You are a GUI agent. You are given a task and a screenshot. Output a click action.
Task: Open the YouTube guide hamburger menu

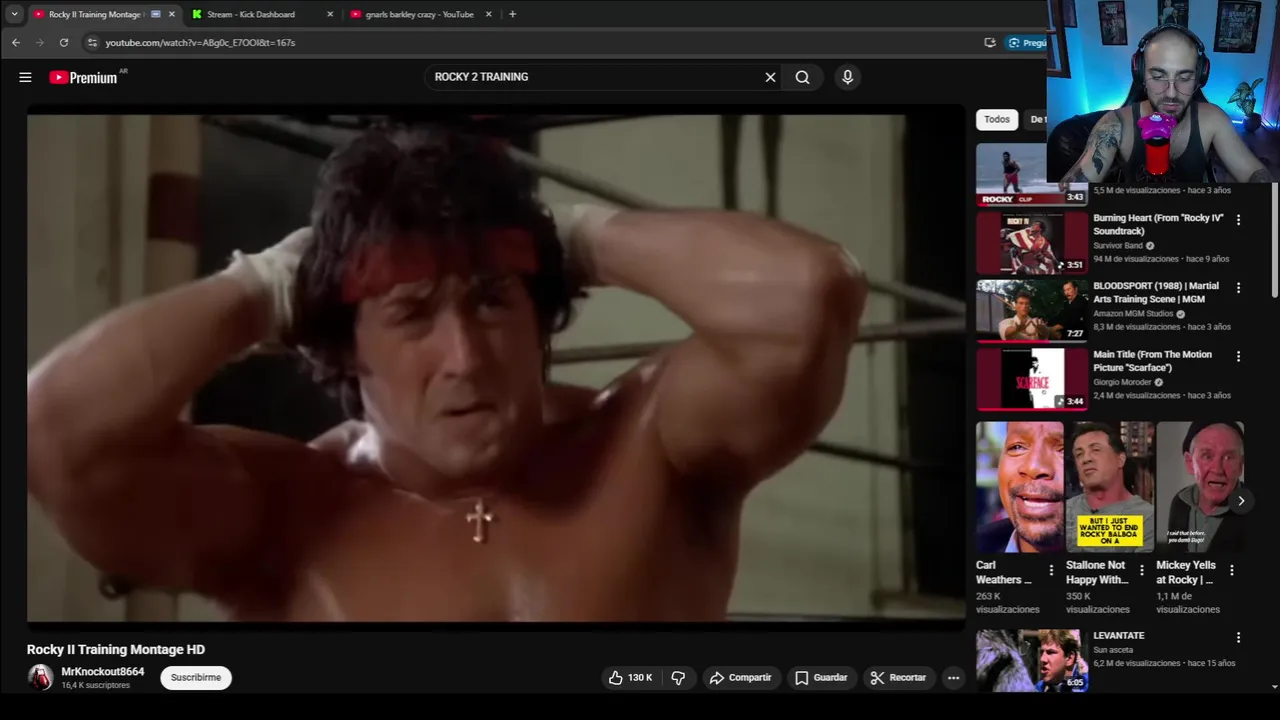click(25, 77)
